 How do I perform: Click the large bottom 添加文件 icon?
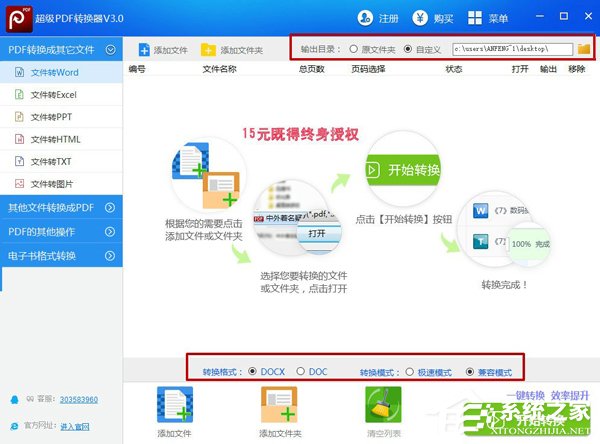coord(175,405)
